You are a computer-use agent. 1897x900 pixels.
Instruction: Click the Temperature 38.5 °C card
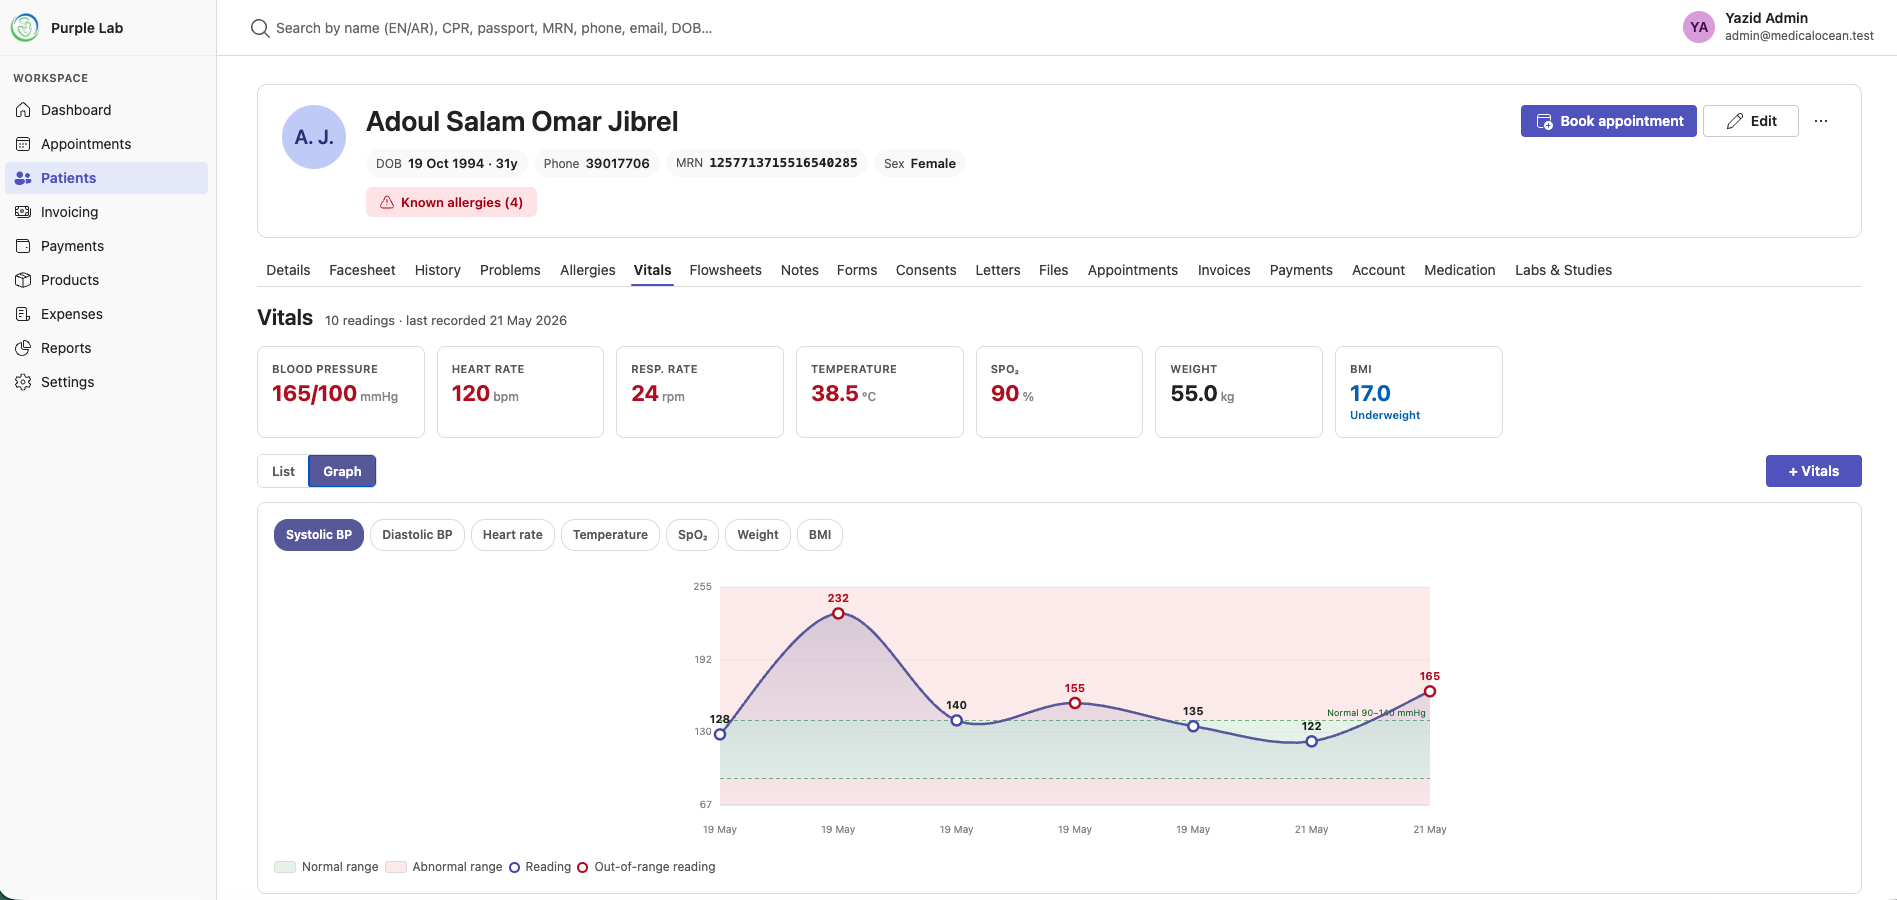pyautogui.click(x=880, y=392)
